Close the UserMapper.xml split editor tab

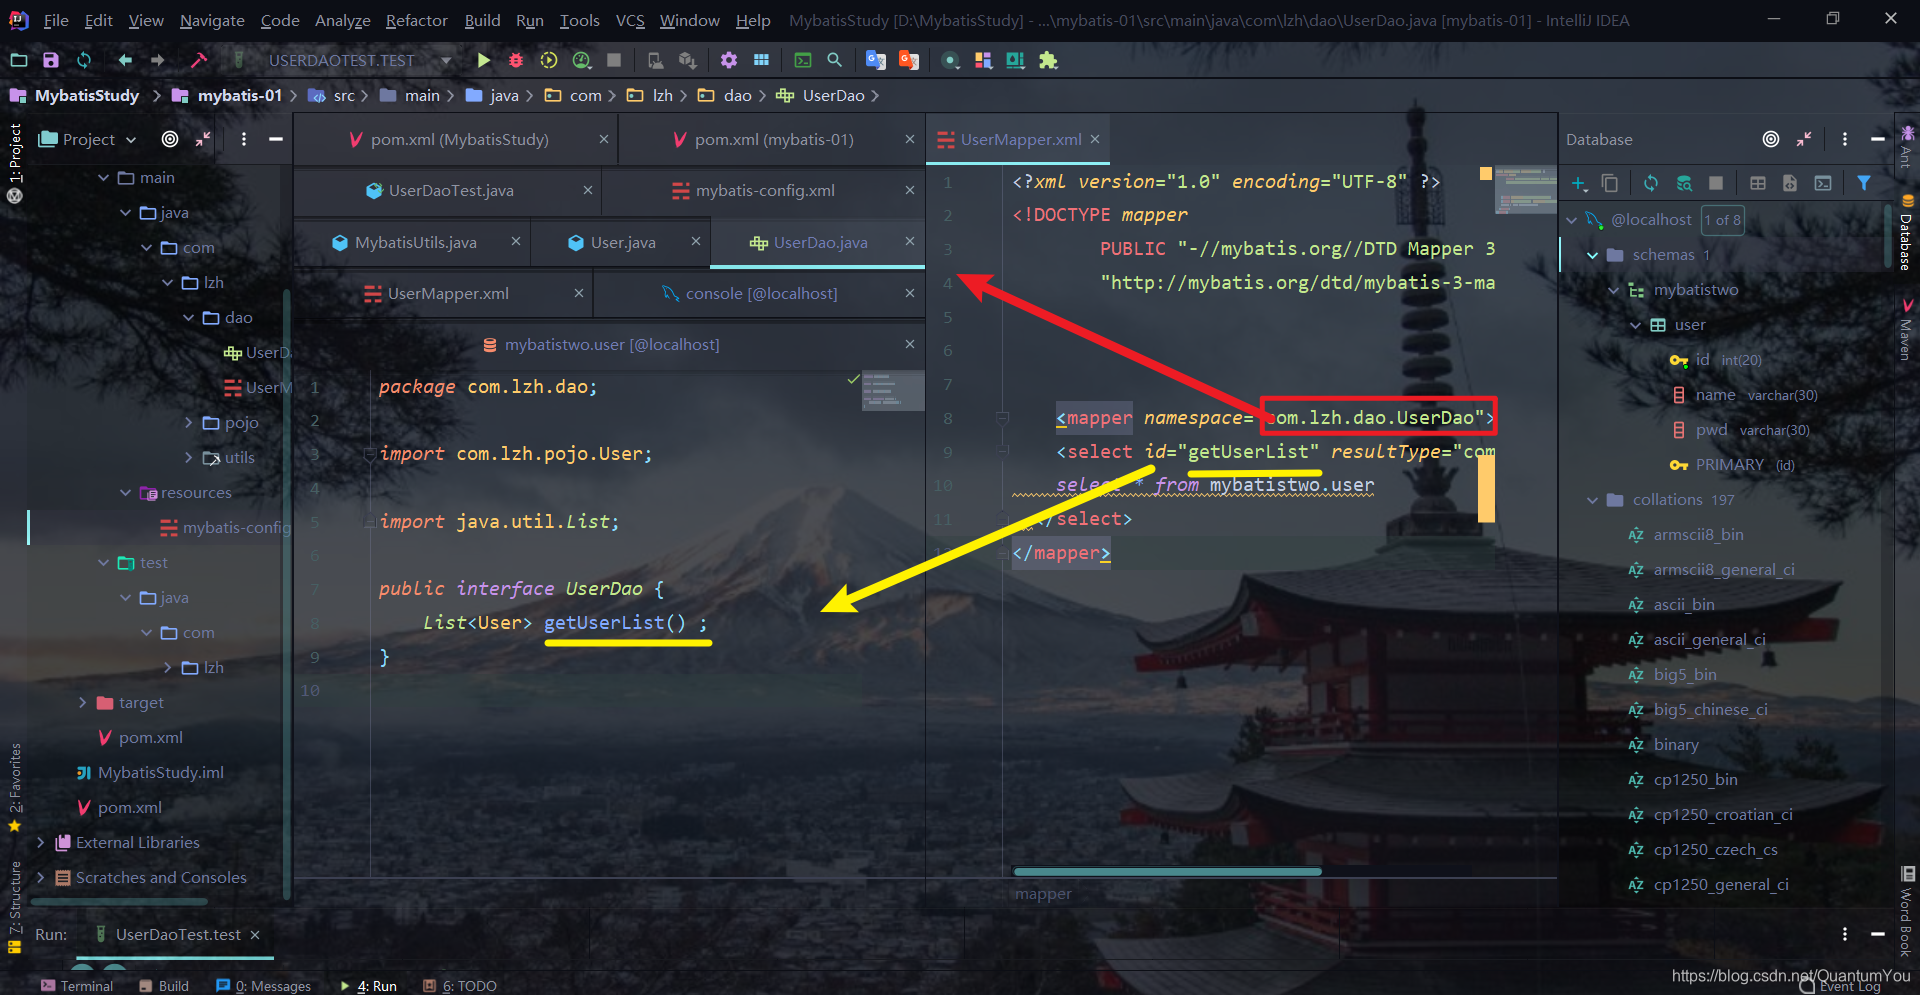pyautogui.click(x=1095, y=140)
